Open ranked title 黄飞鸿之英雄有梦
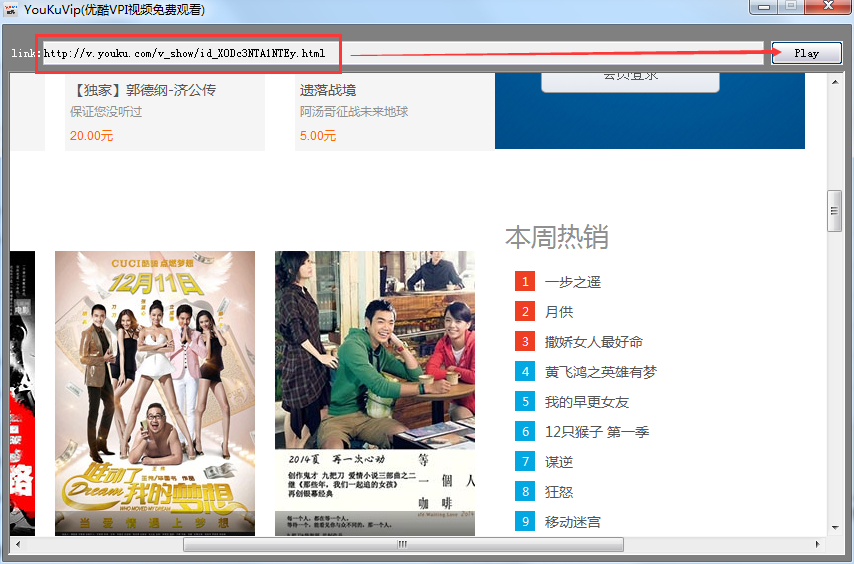This screenshot has width=854, height=564. point(601,372)
